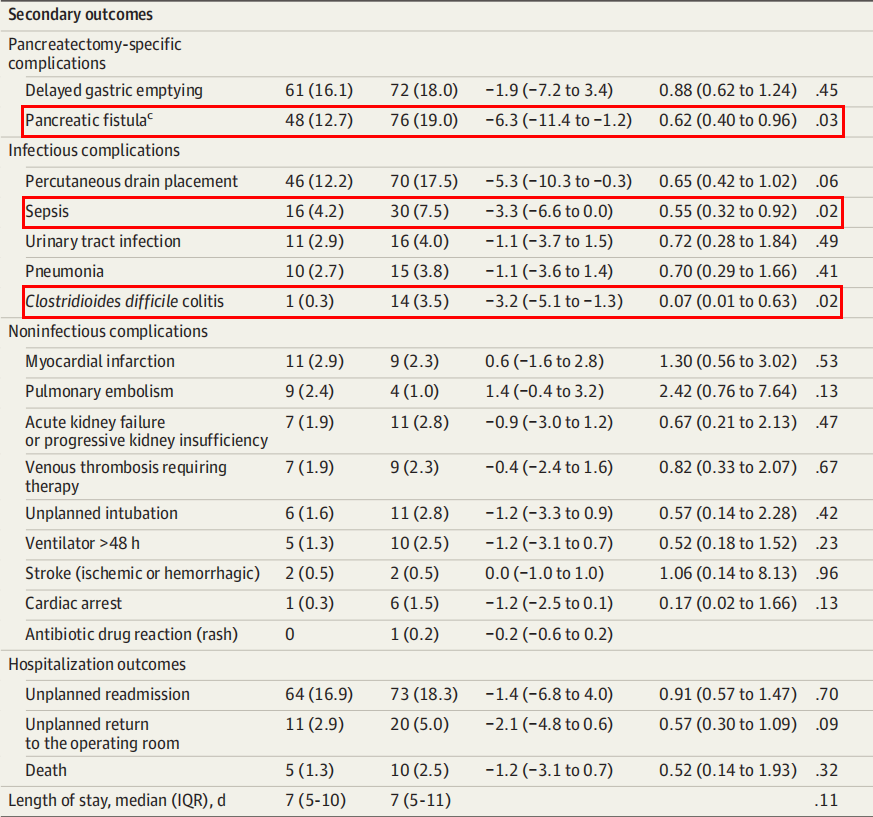Click the 'Percutaneous drain placement' label
Viewport: 873px width, 817px height.
pyautogui.click(x=131, y=181)
